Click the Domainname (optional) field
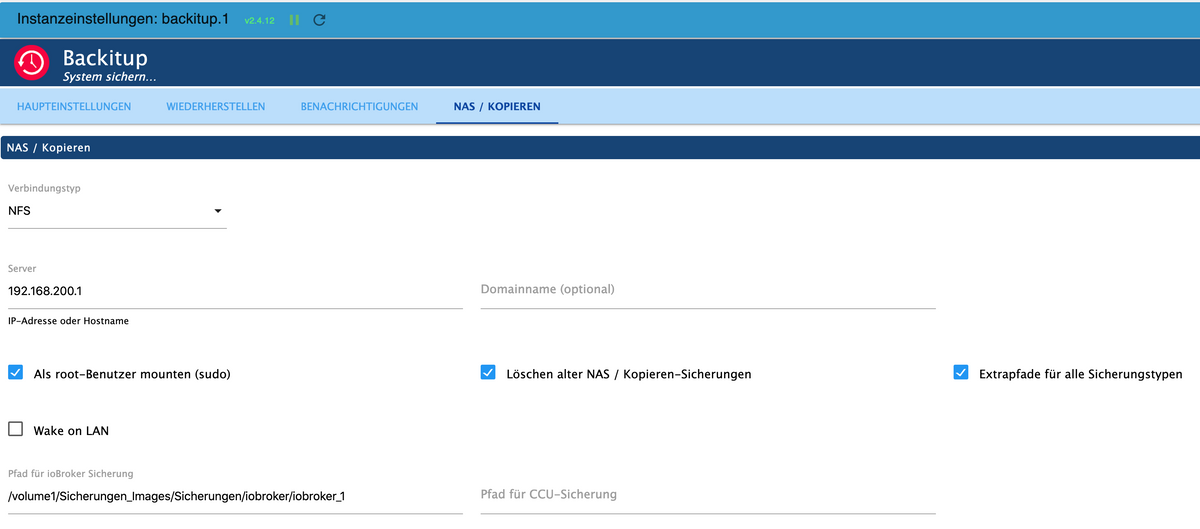Viewport: 1200px width, 529px height. pos(708,290)
